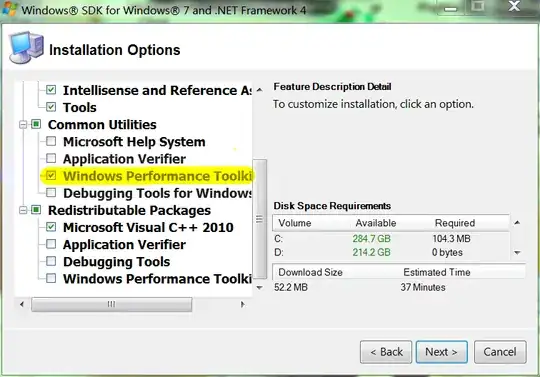Click the 284.7 GB available value
The image size is (540, 377).
point(372,239)
